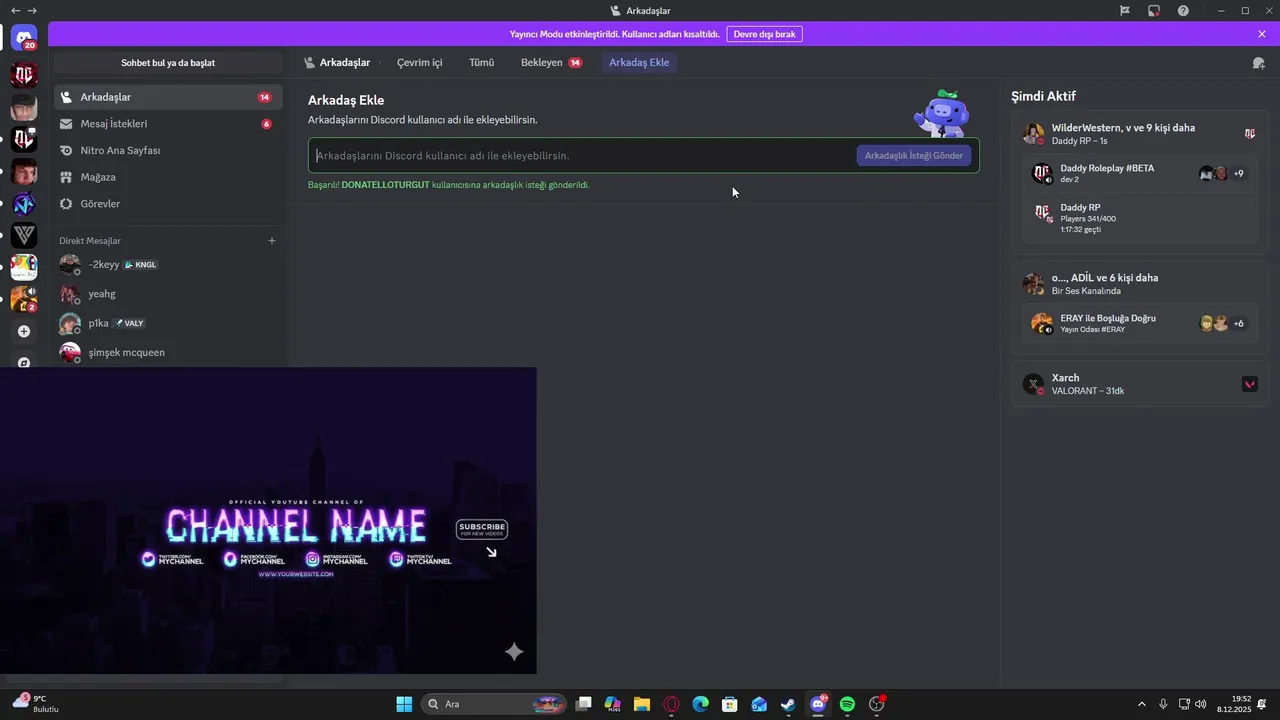Click the create DM plus icon beside Direkt Mesajlar

tap(271, 241)
